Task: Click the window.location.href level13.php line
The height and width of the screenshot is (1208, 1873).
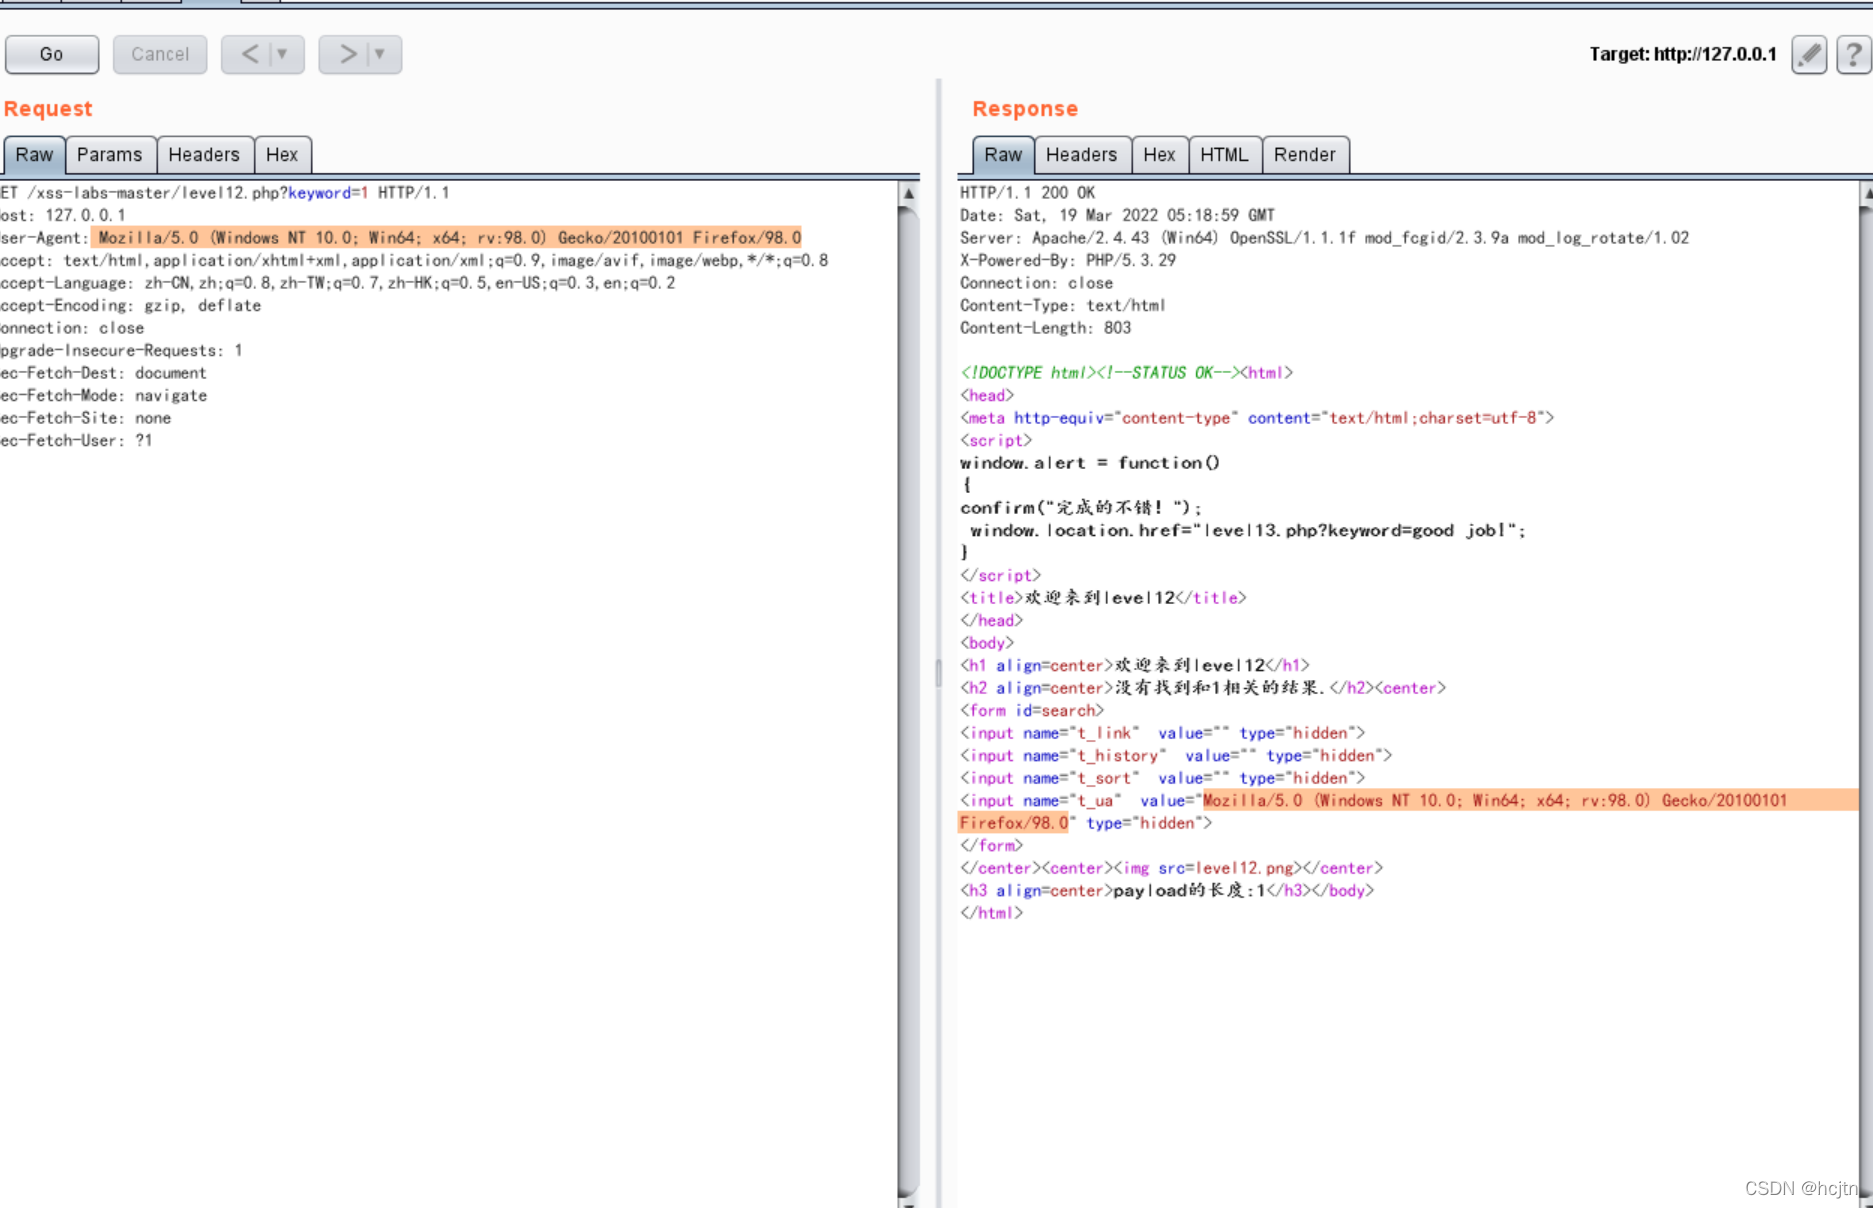Action: point(1248,531)
